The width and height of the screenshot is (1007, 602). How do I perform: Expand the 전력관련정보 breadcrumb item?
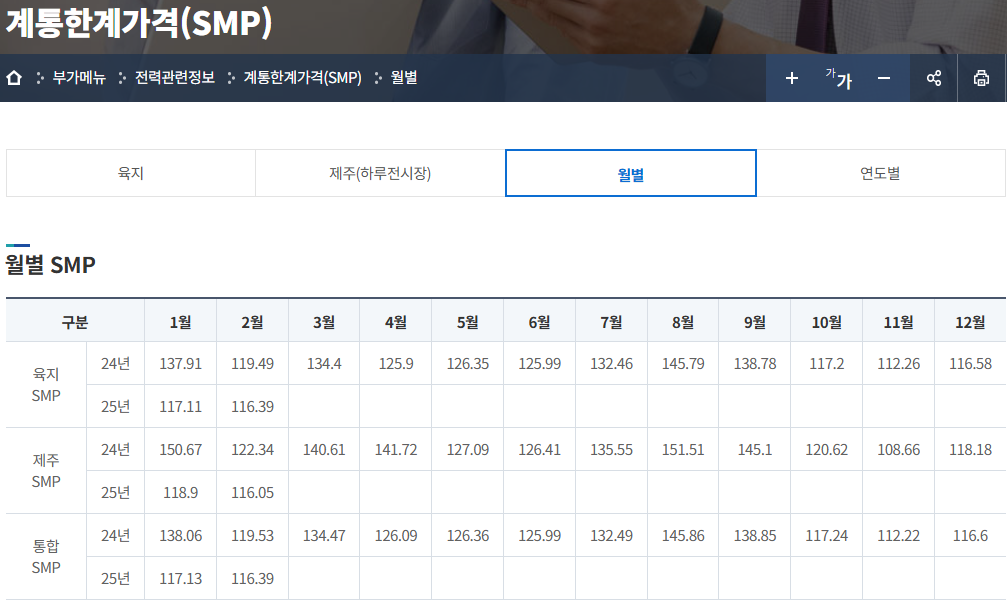tap(174, 78)
